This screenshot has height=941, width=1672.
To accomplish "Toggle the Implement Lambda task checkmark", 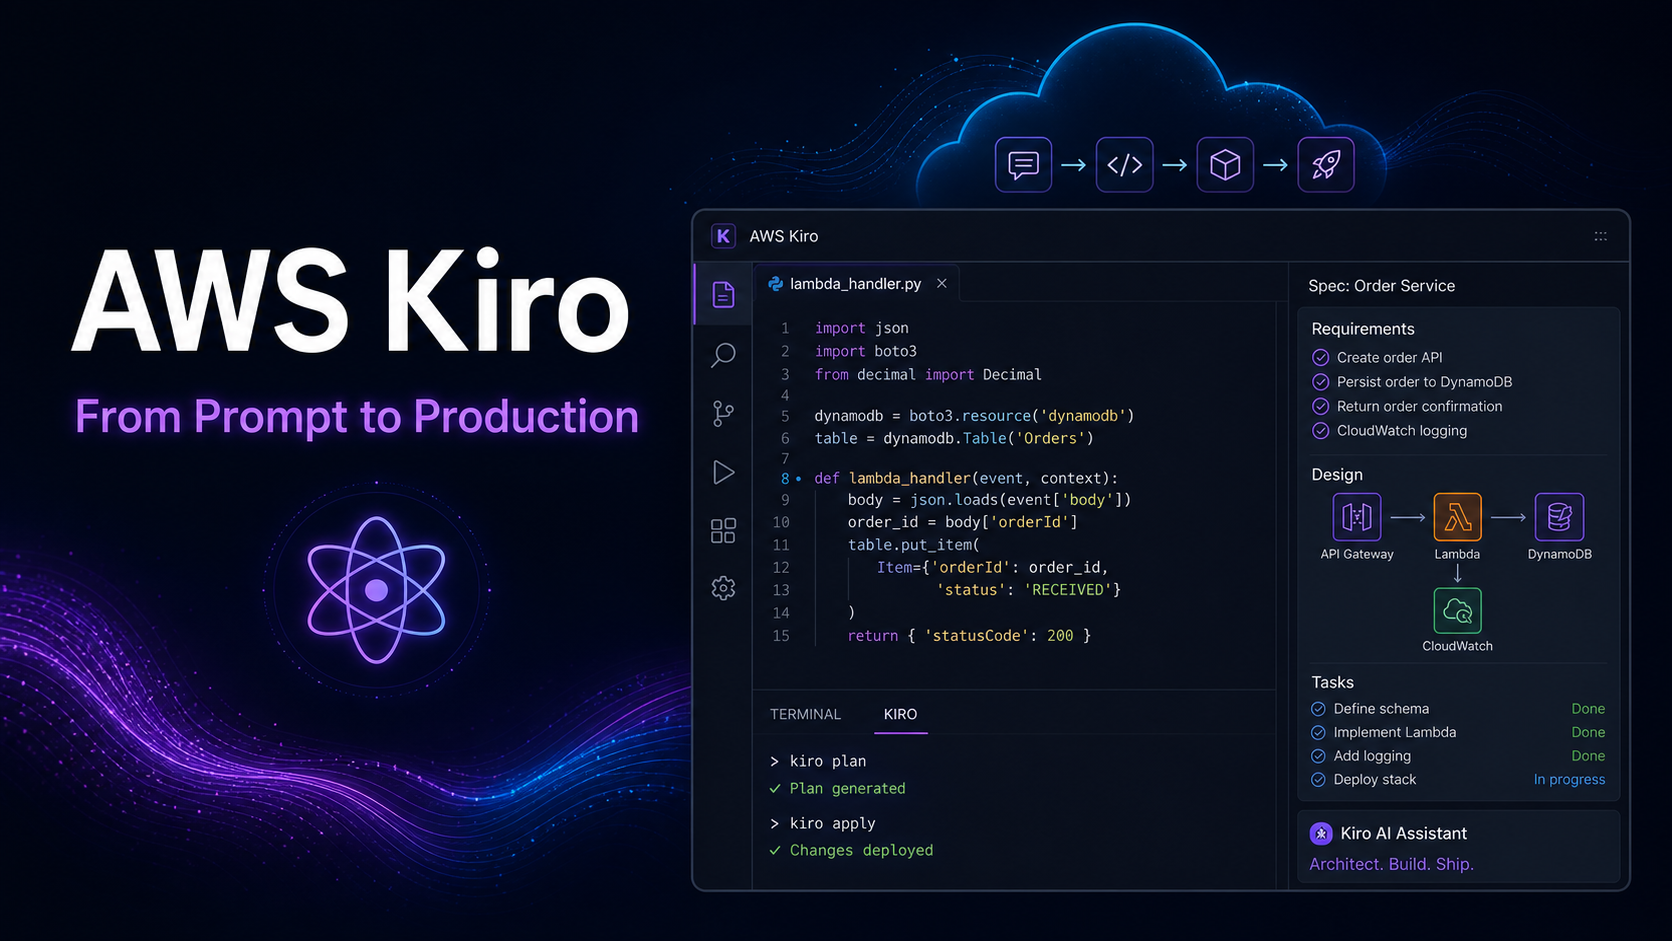I will coord(1318,733).
